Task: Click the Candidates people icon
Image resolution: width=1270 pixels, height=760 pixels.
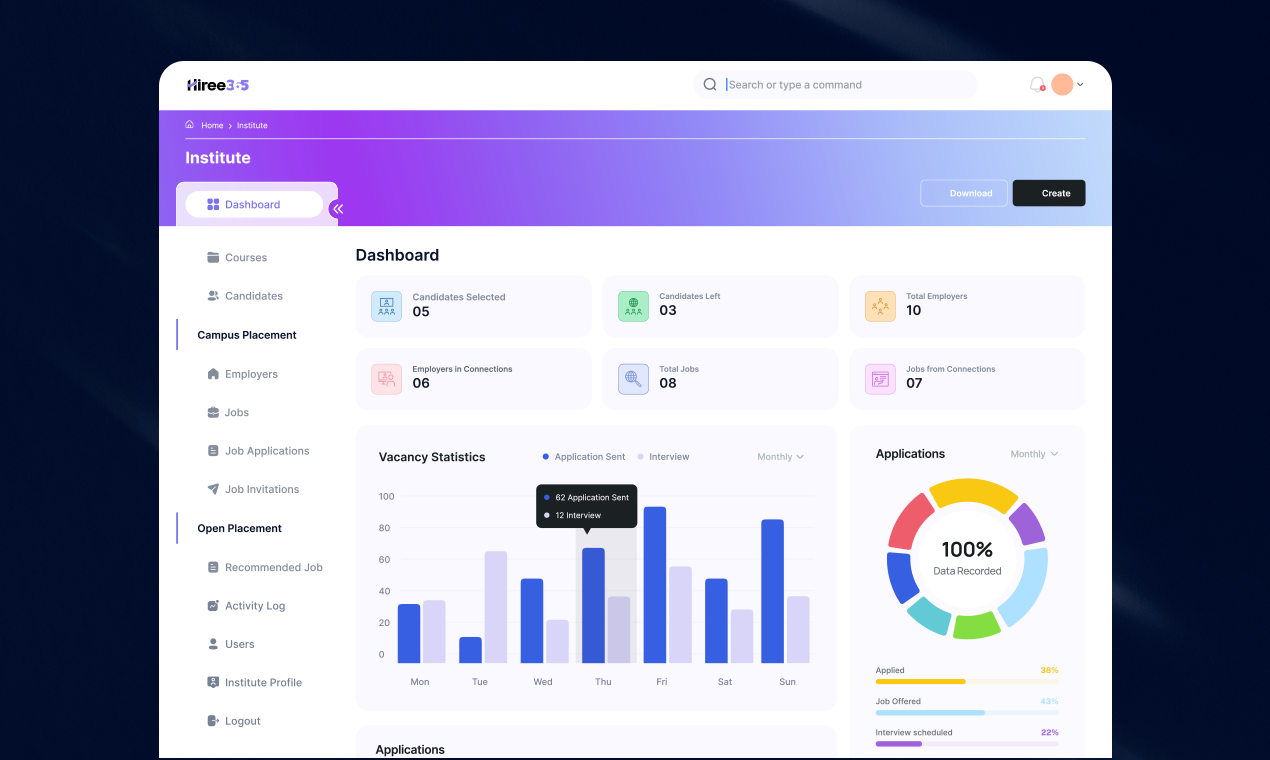Action: pos(213,296)
